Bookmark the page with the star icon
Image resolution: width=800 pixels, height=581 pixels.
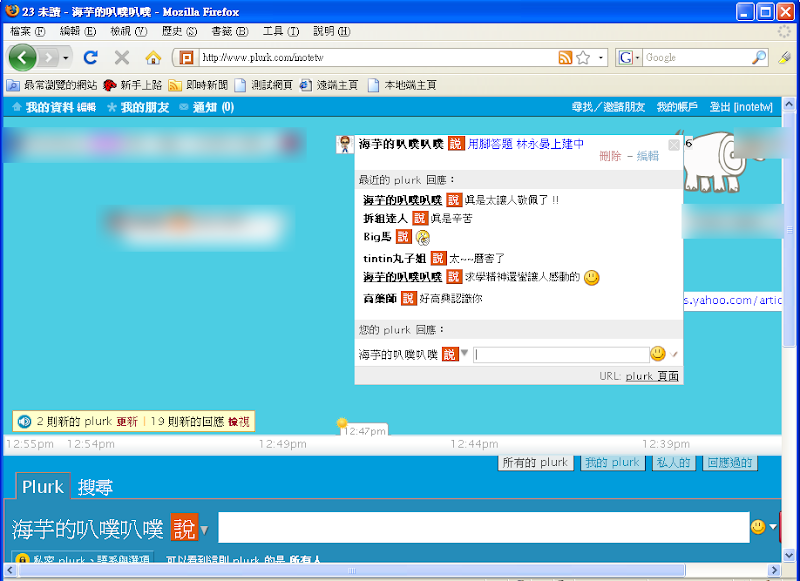tap(583, 58)
